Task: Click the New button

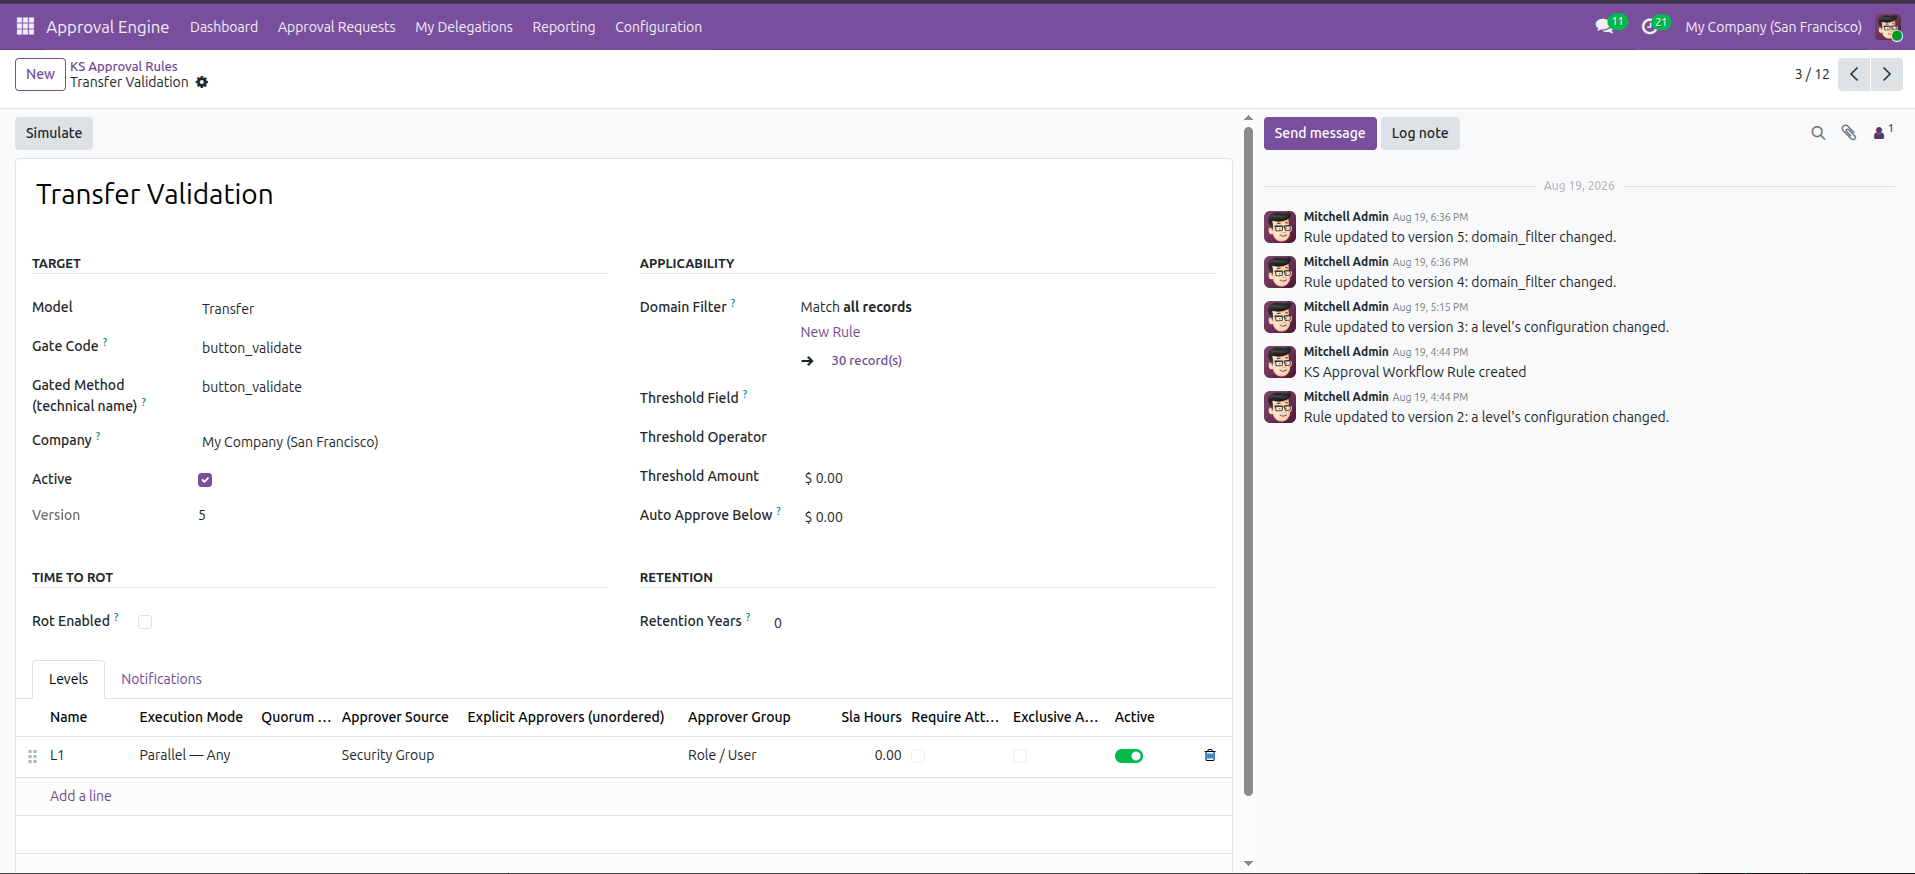Action: 40,74
